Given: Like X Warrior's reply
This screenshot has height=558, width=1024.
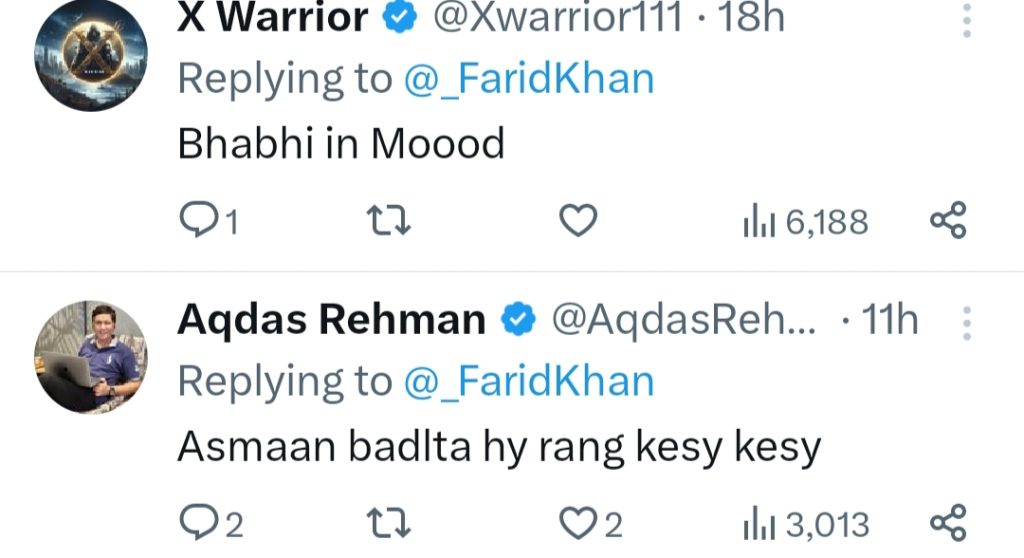Looking at the screenshot, I should pos(577,221).
